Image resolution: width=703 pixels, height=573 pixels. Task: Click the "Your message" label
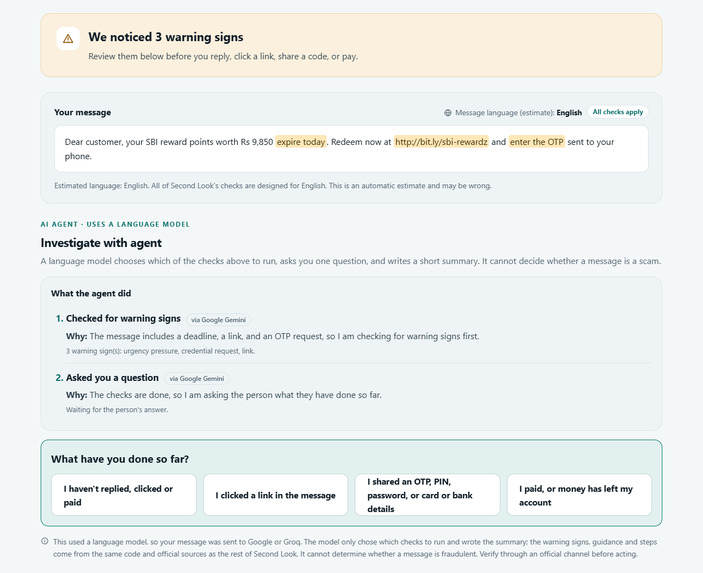pyautogui.click(x=82, y=113)
